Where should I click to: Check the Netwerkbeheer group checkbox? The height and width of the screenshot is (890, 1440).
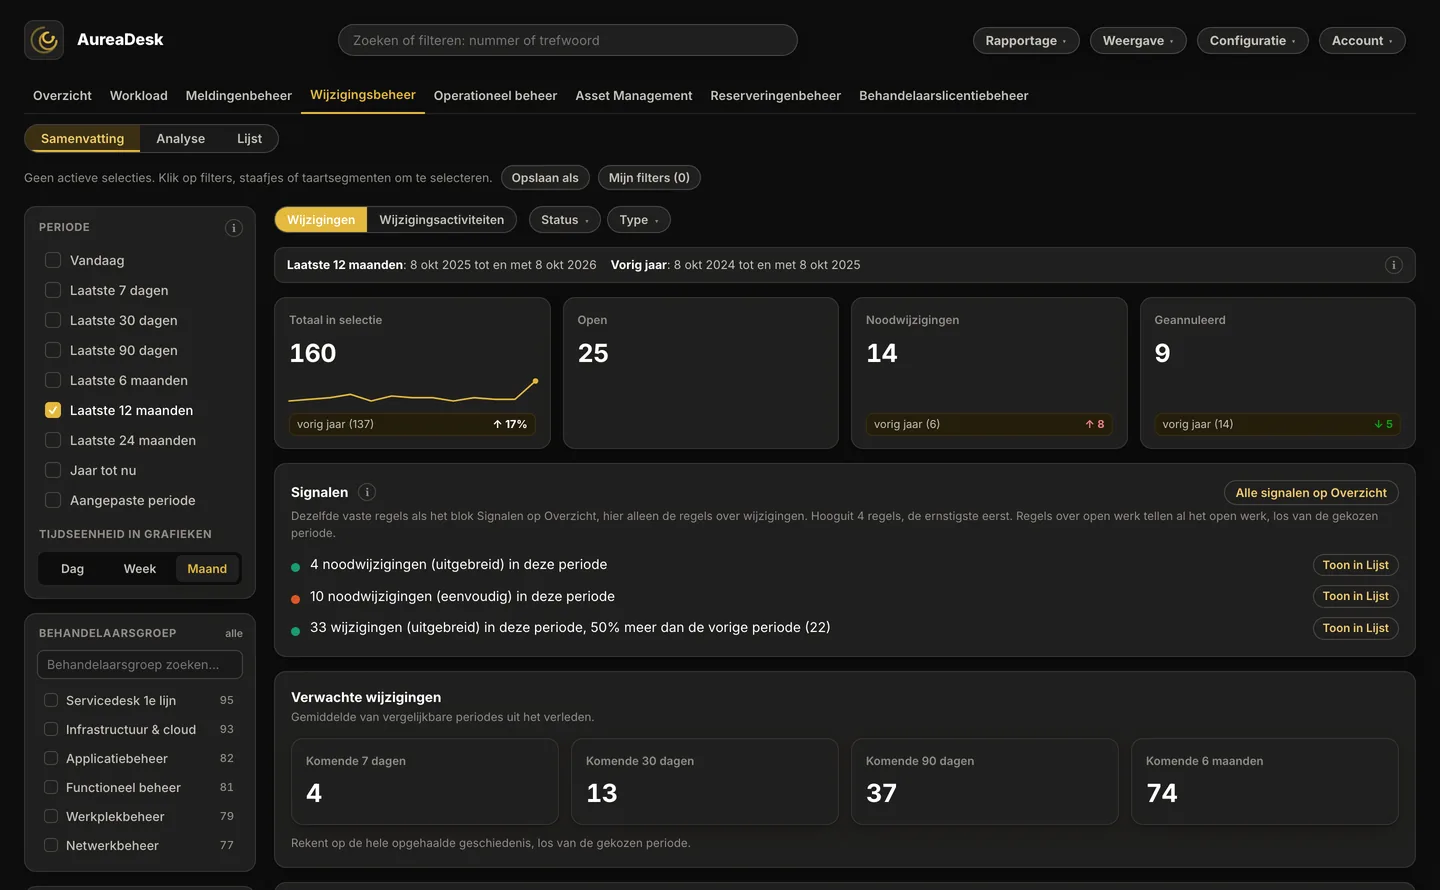click(51, 845)
